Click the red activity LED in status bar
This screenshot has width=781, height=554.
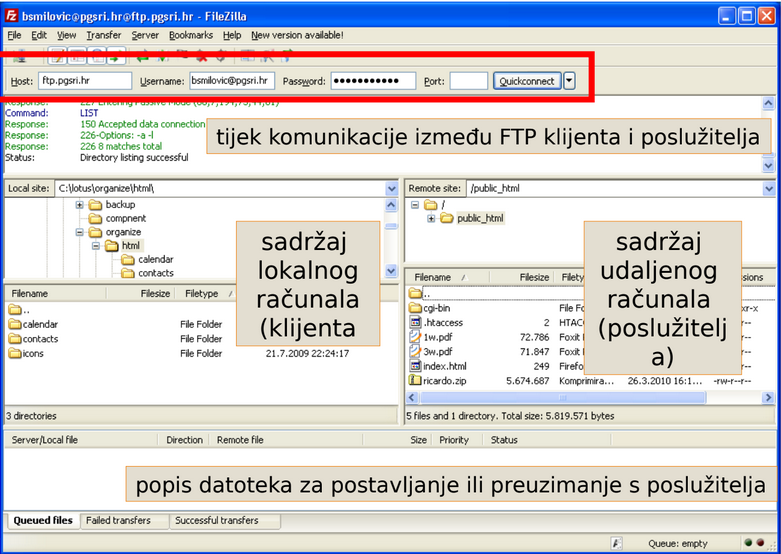click(760, 543)
